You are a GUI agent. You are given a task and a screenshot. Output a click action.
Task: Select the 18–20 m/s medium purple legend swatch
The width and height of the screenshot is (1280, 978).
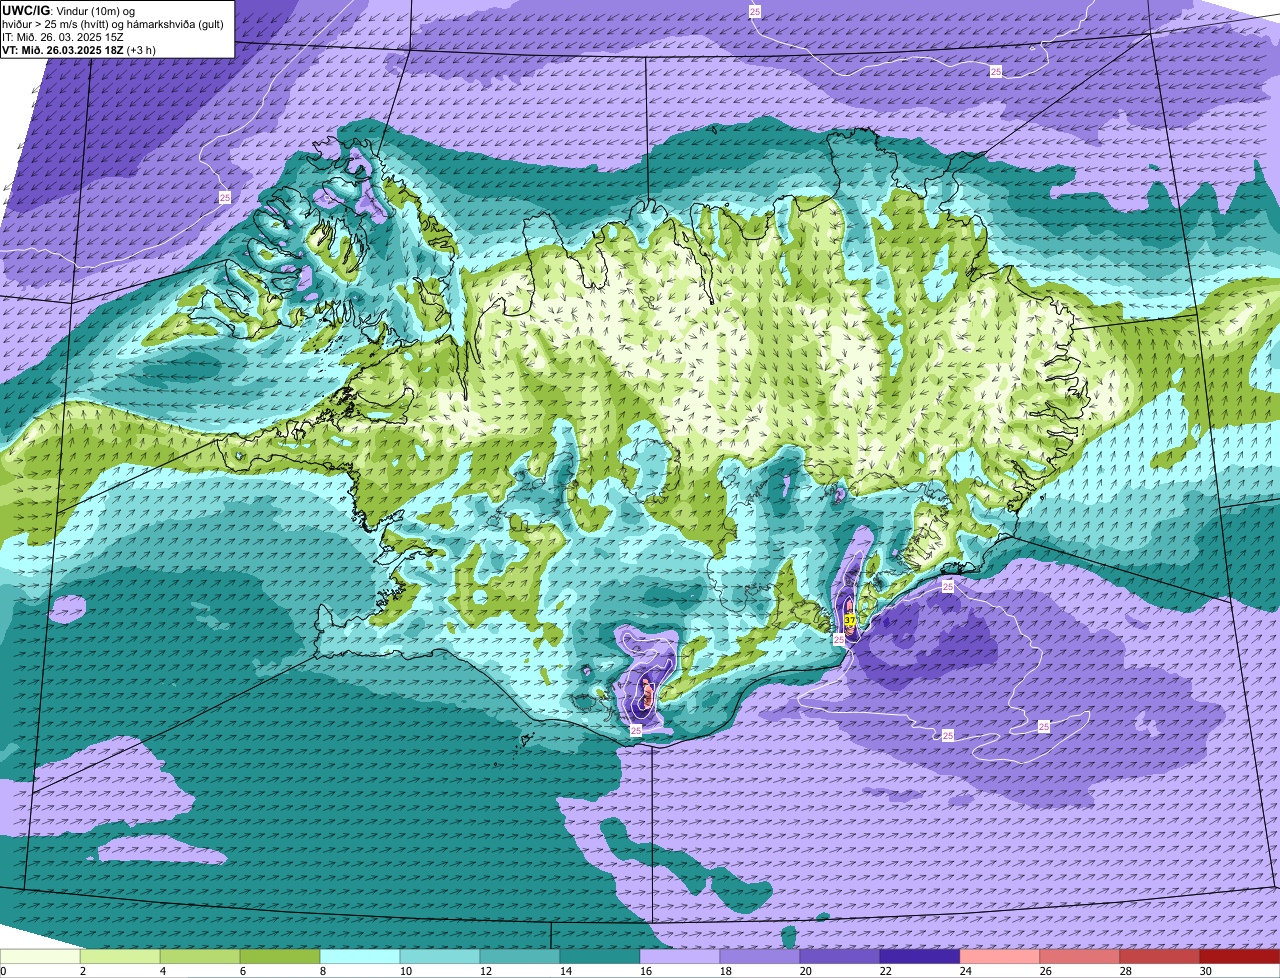click(x=760, y=956)
